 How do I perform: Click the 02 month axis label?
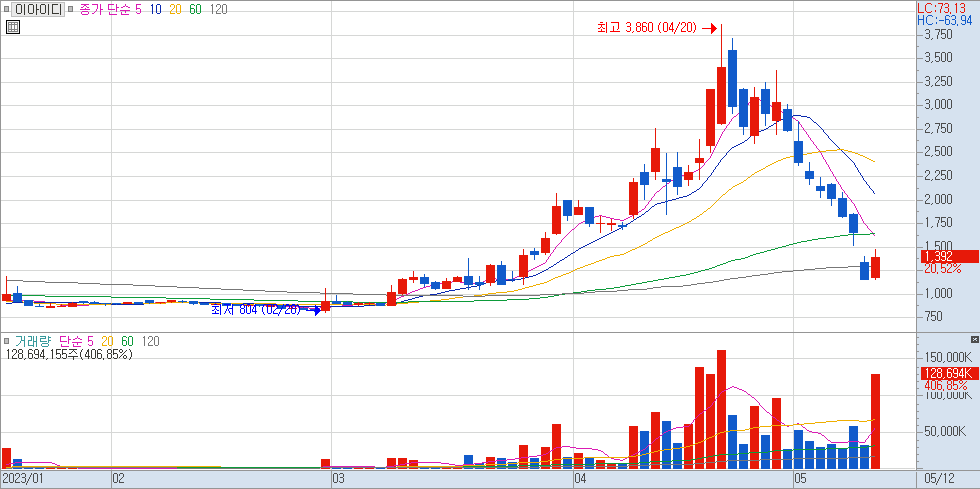pyautogui.click(x=119, y=480)
